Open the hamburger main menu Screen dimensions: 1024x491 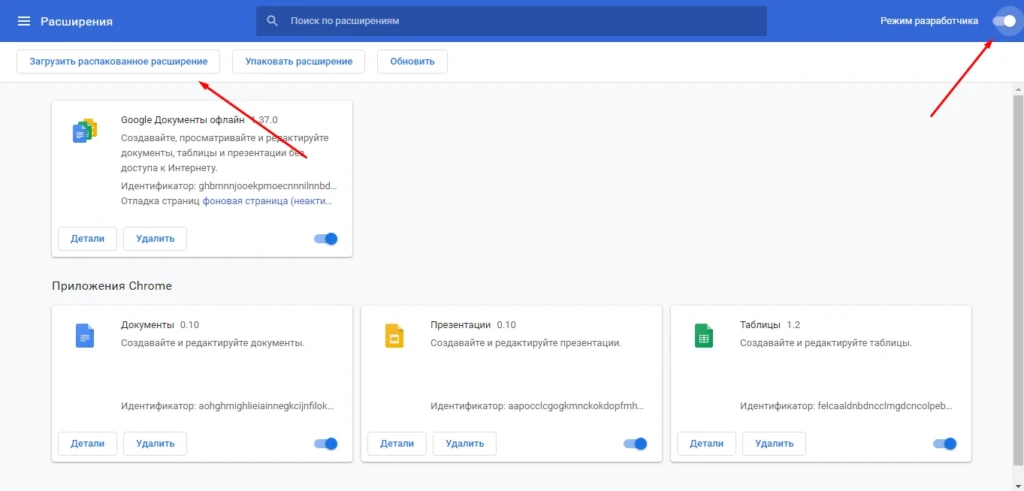click(x=24, y=22)
